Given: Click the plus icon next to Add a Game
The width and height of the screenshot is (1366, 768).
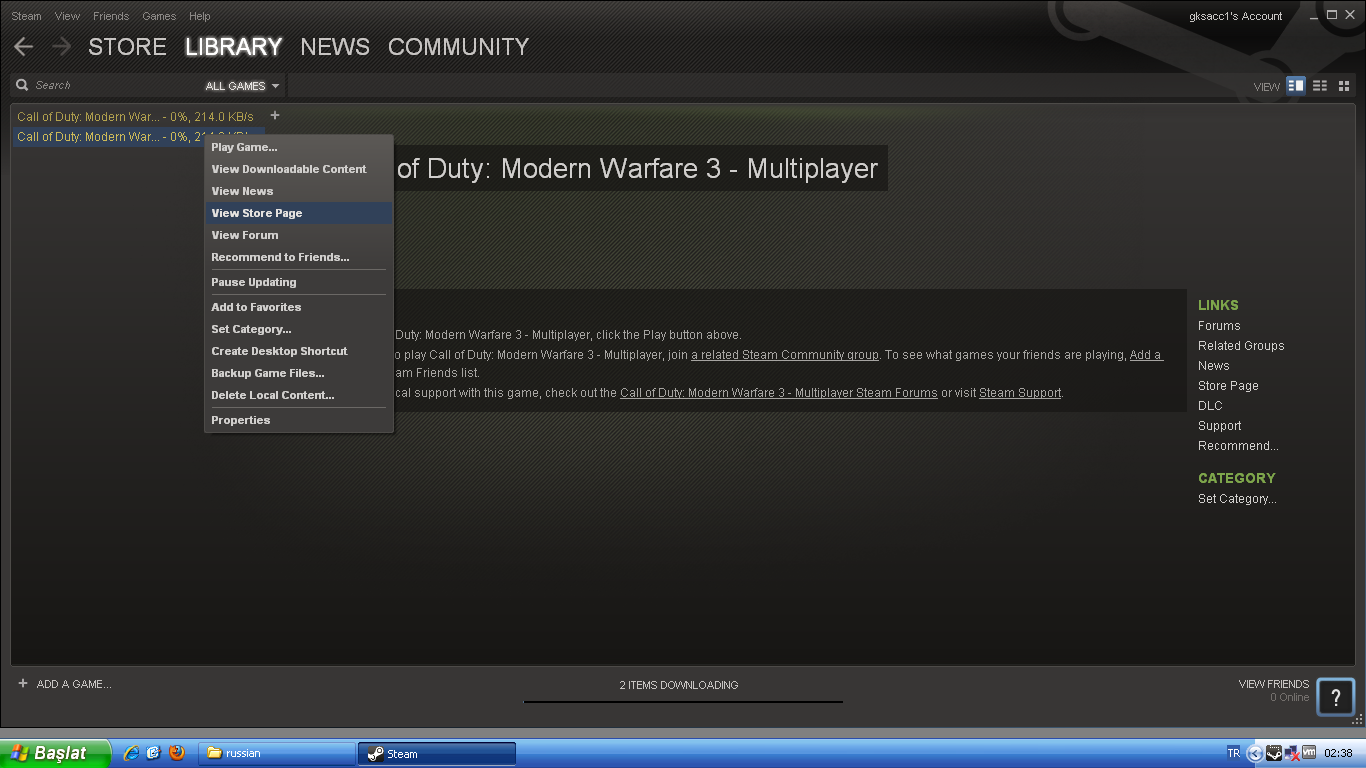Looking at the screenshot, I should tap(23, 684).
